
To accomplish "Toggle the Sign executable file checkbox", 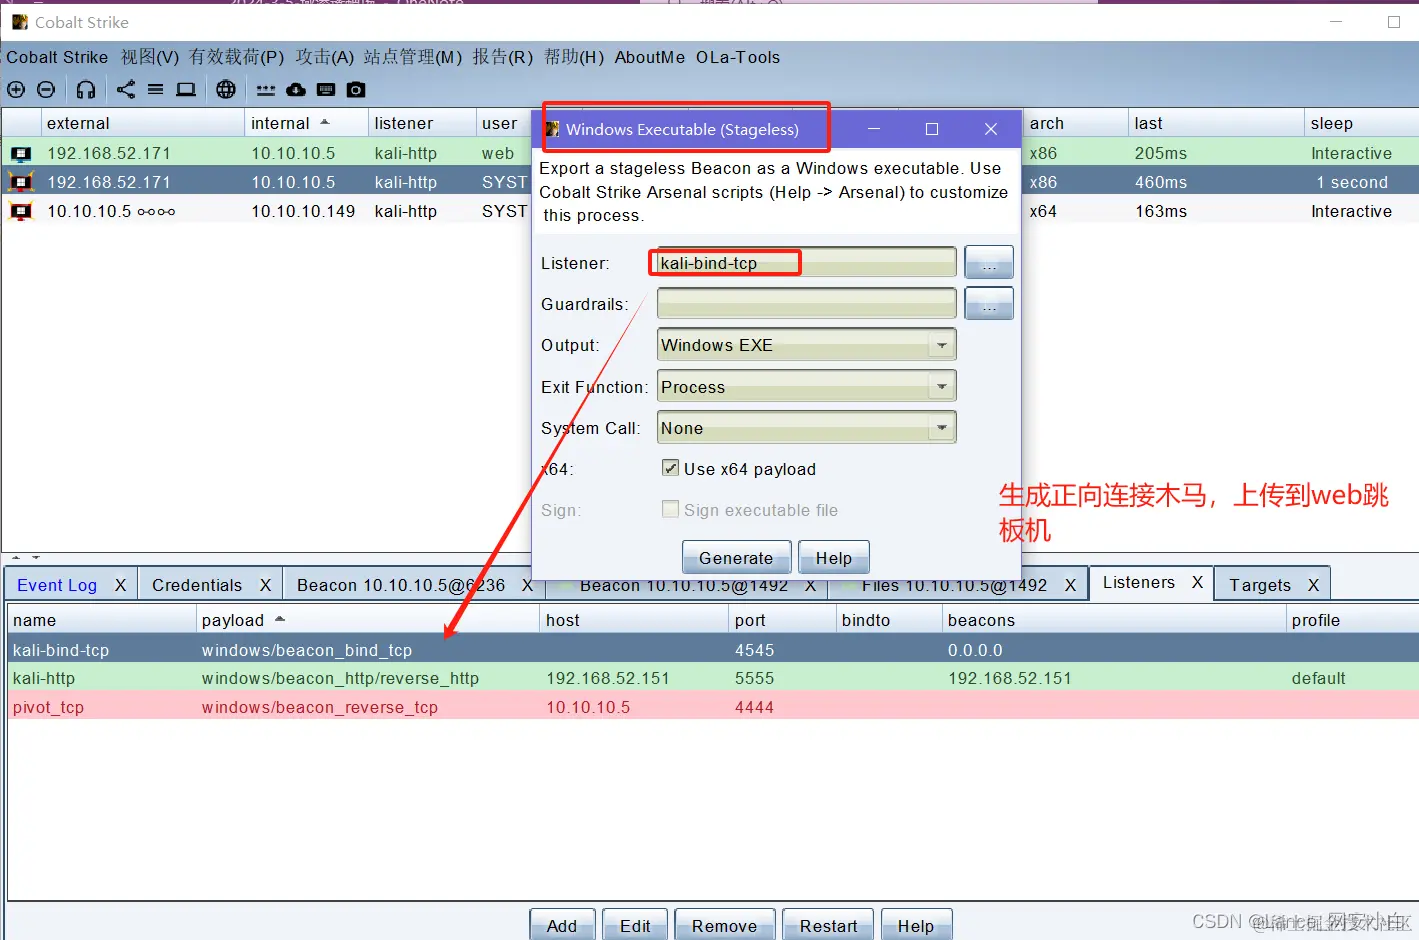I will coord(670,509).
